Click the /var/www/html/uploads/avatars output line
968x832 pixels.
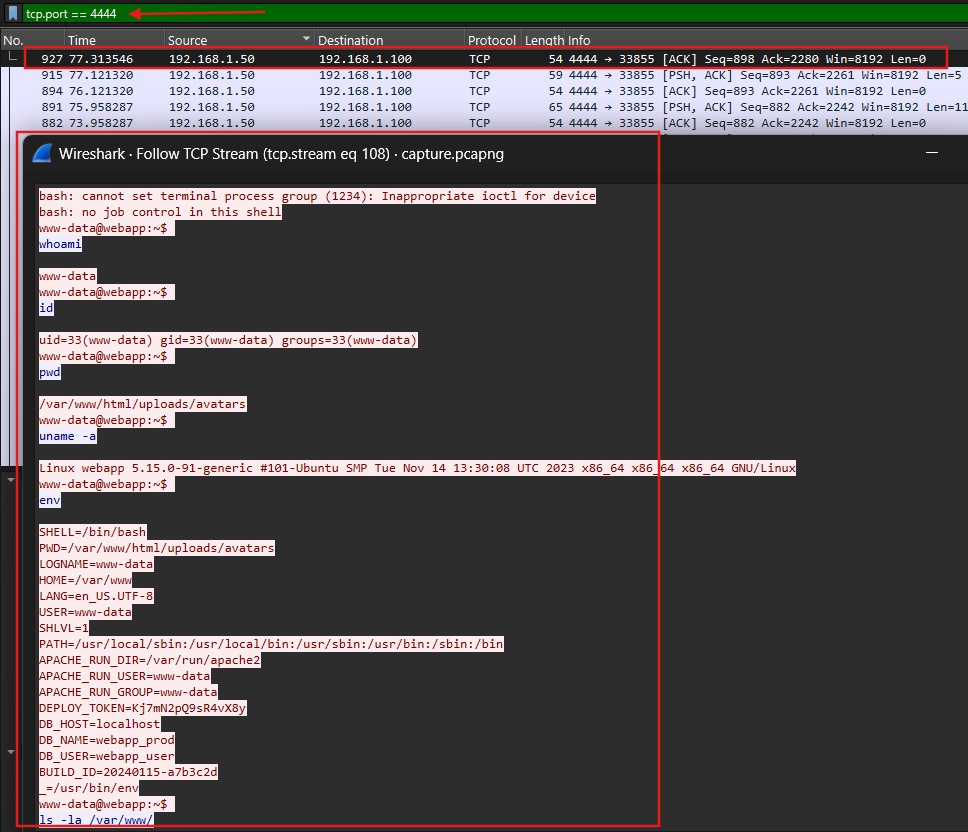[143, 404]
